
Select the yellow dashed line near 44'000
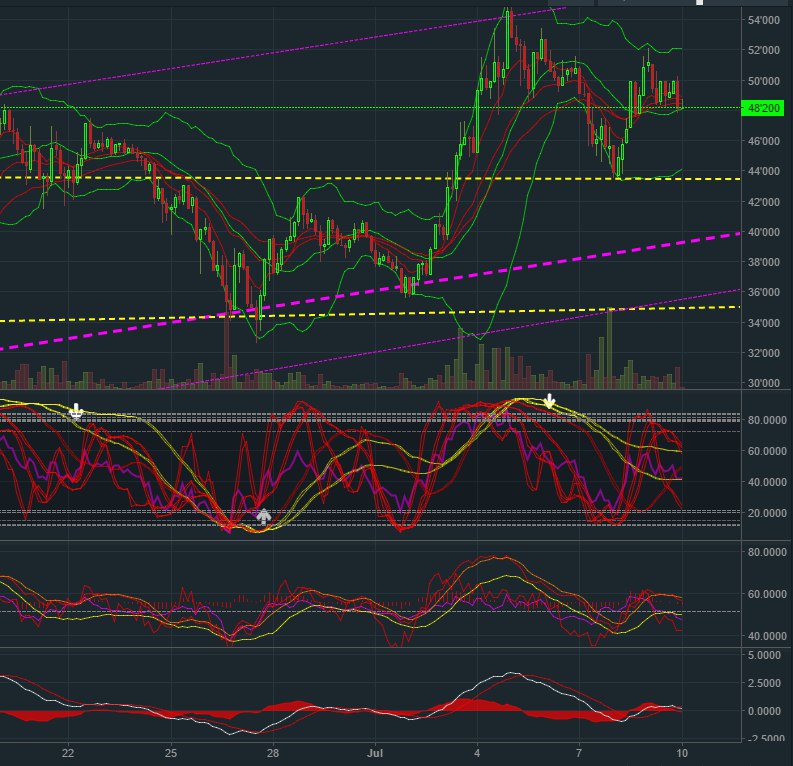pos(370,178)
